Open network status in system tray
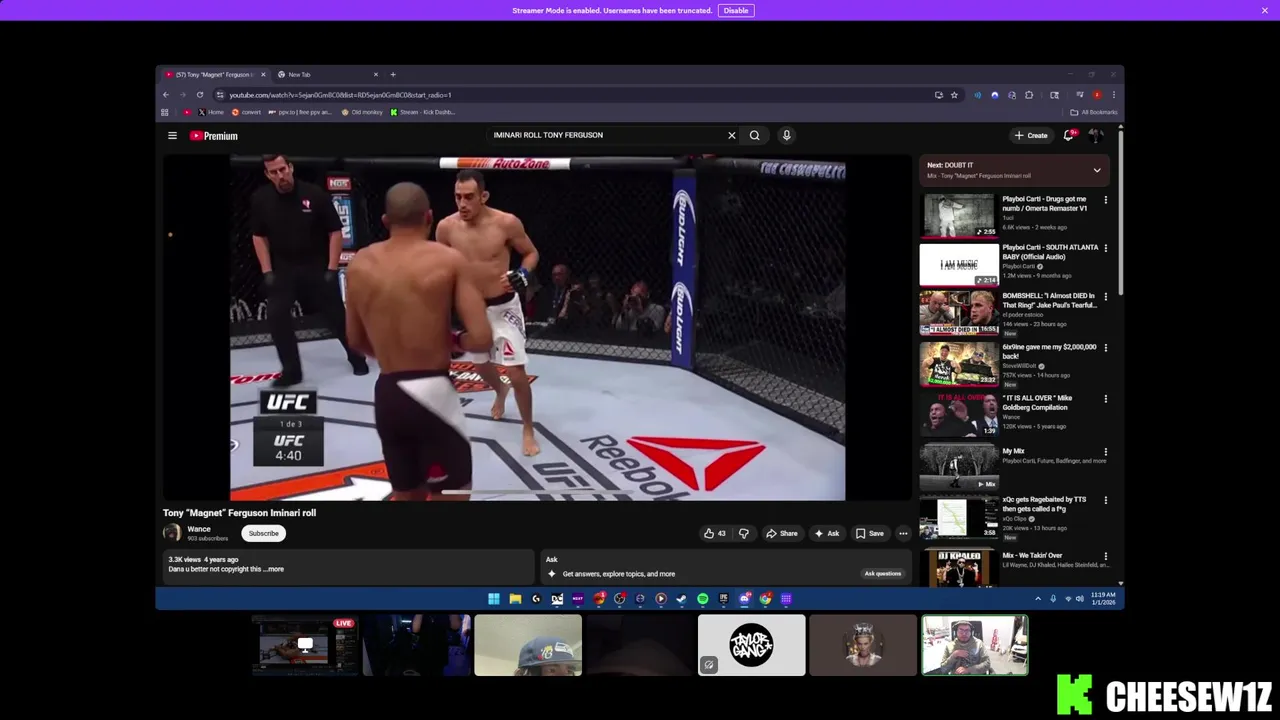Screen dimensions: 1280x720 (x=1067, y=599)
